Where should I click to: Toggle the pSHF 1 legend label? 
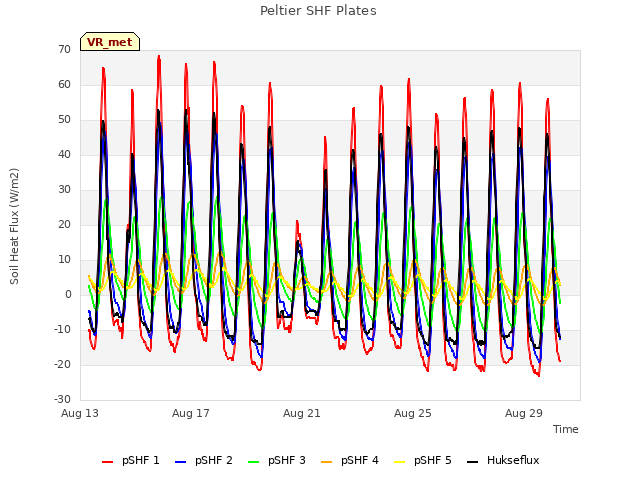click(x=141, y=460)
